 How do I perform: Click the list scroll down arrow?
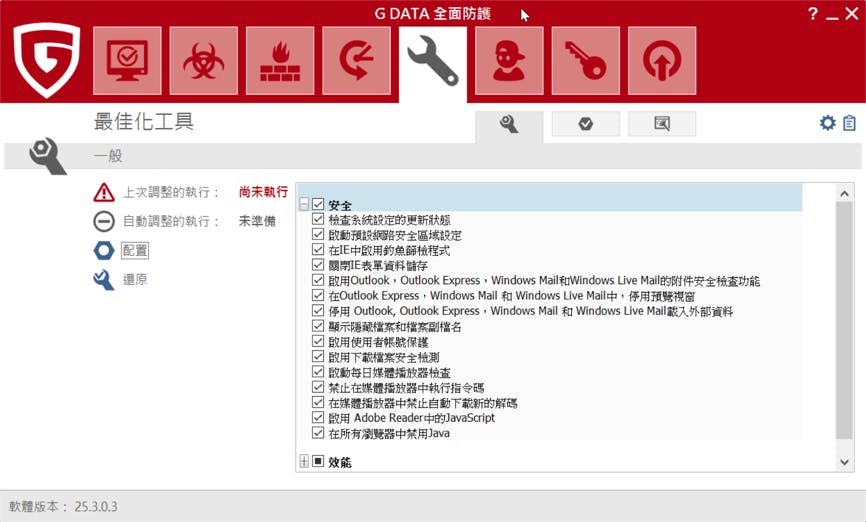[844, 462]
